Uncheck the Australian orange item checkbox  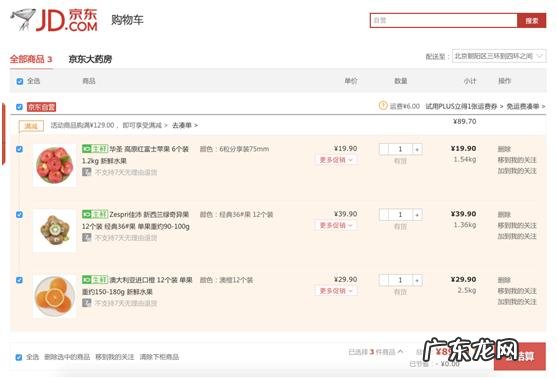pyautogui.click(x=20, y=280)
